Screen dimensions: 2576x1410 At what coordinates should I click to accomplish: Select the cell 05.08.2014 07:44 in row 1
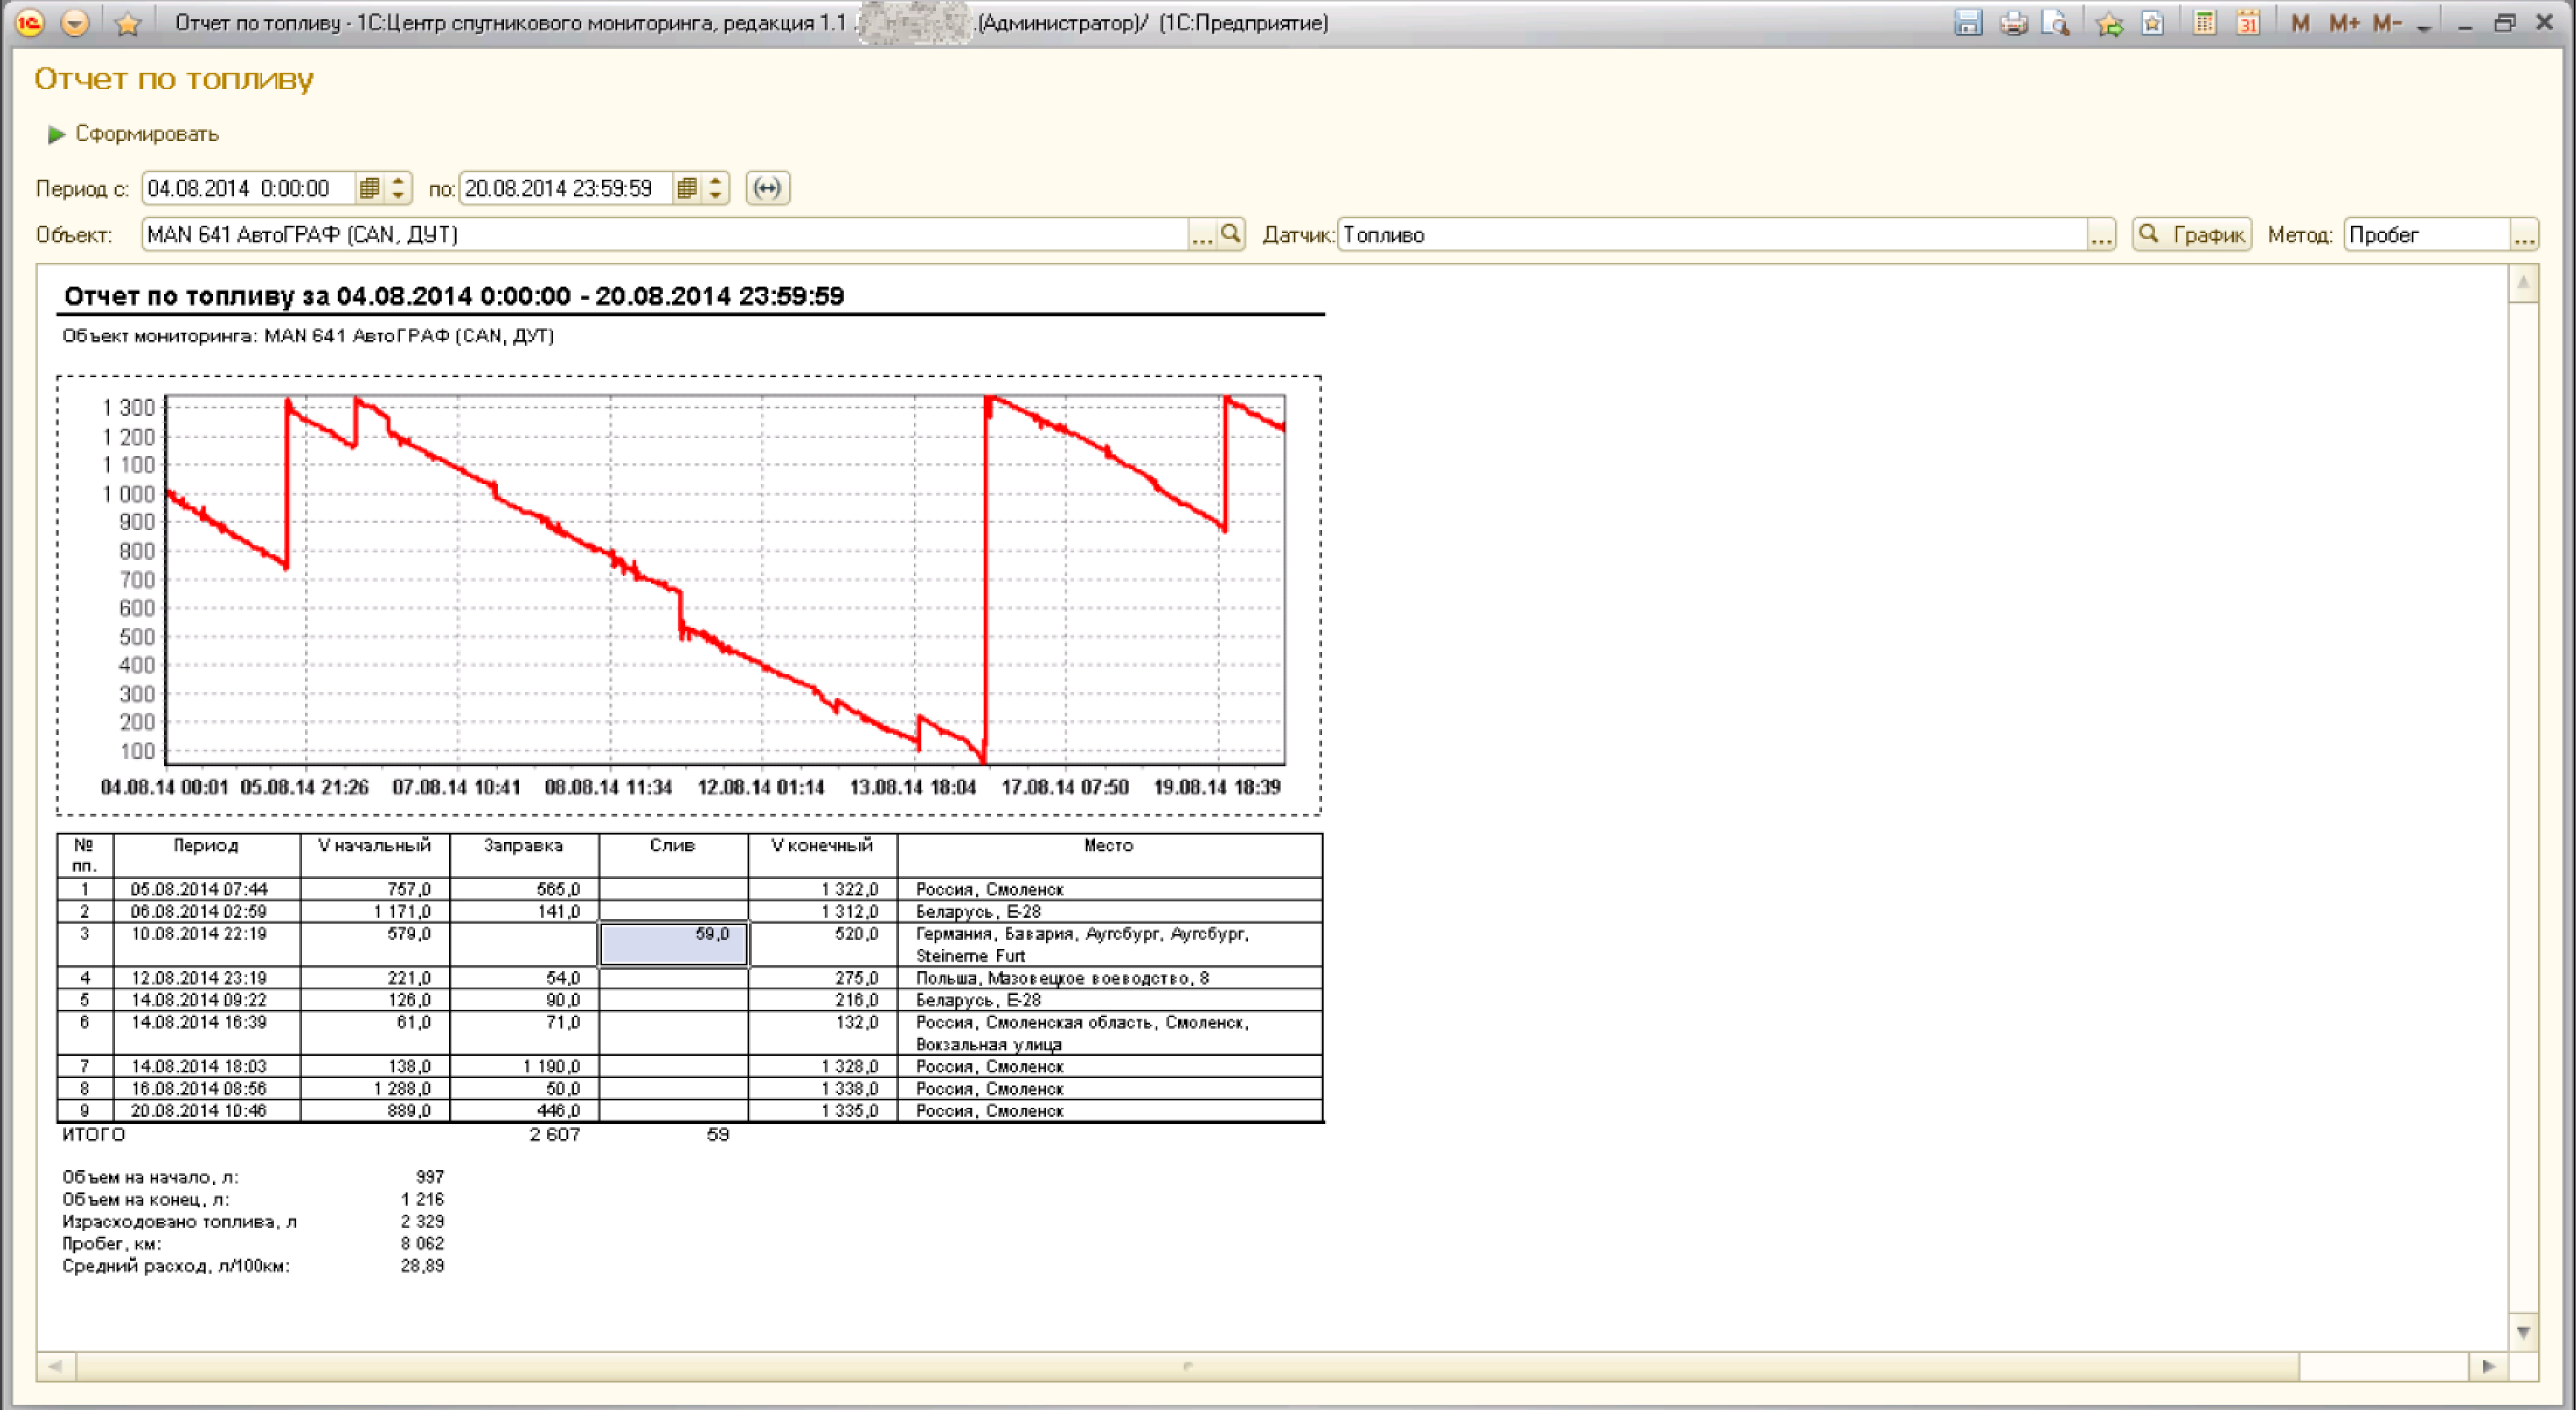click(206, 889)
